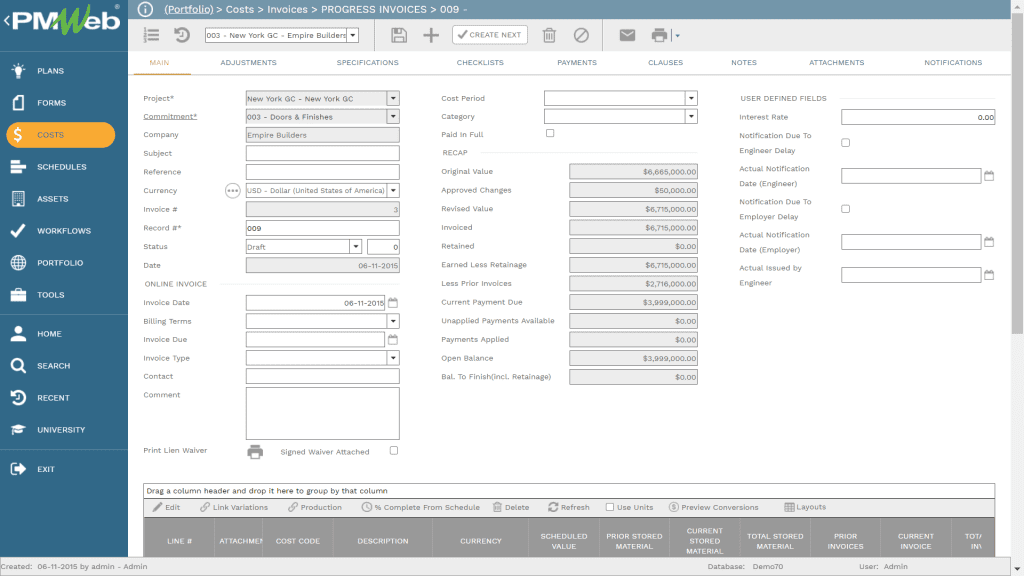The height and width of the screenshot is (576, 1024).
Task: Save the invoice with the floppy disk icon
Action: (x=399, y=35)
